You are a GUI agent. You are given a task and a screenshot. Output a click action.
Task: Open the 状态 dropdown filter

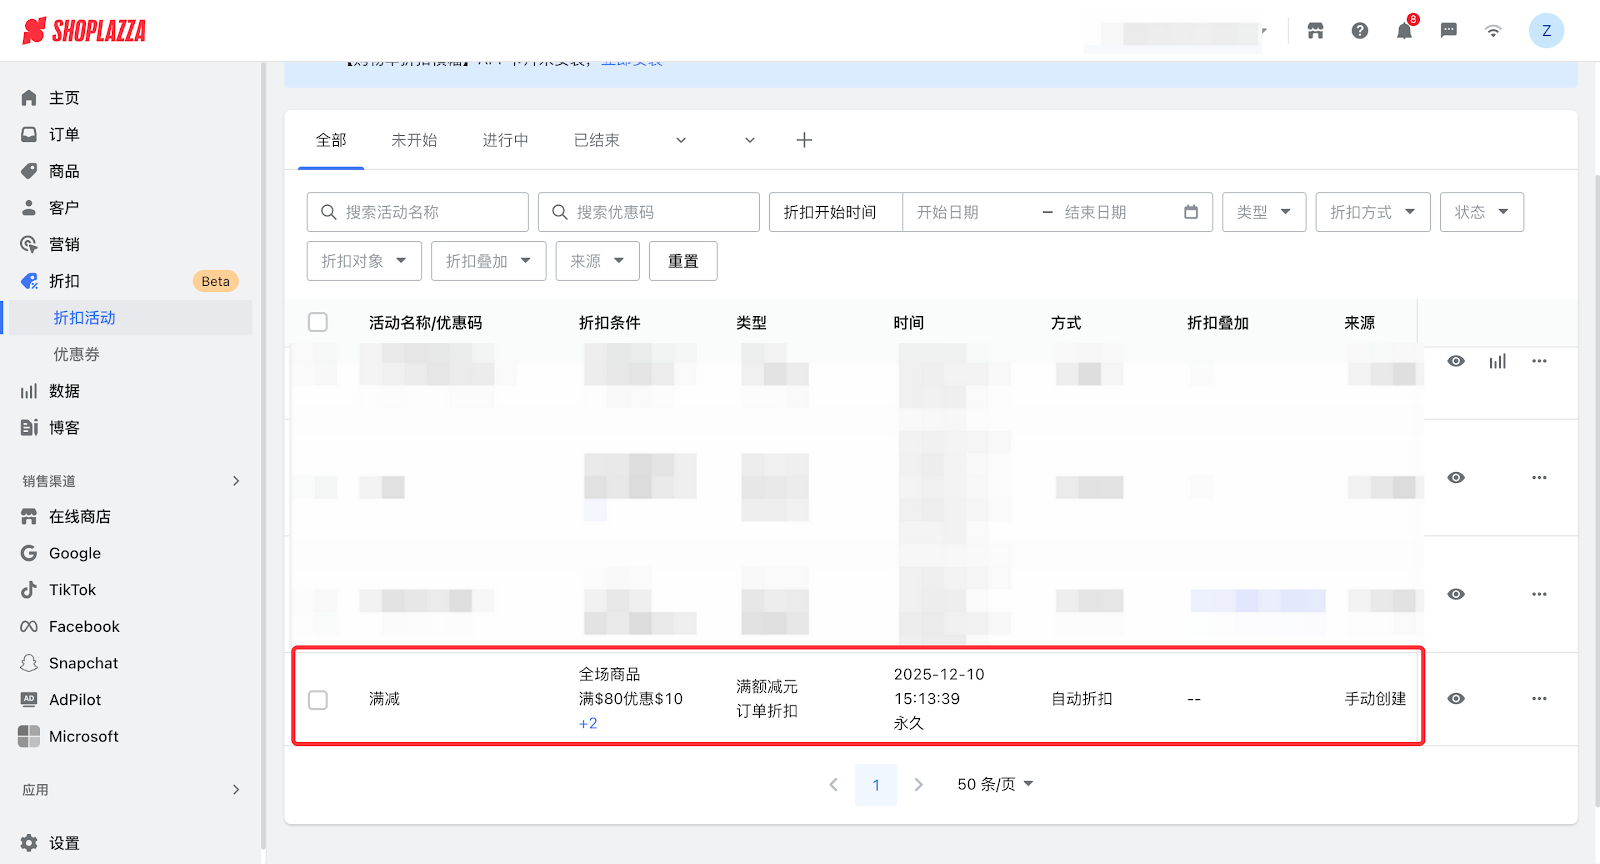1481,212
